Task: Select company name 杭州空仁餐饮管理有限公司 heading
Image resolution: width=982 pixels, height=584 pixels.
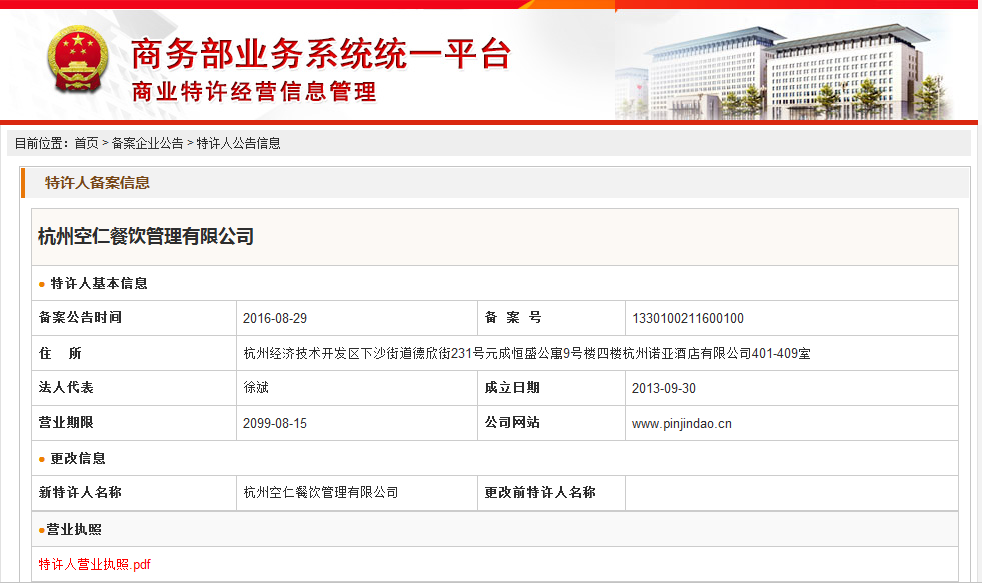Action: coord(146,237)
